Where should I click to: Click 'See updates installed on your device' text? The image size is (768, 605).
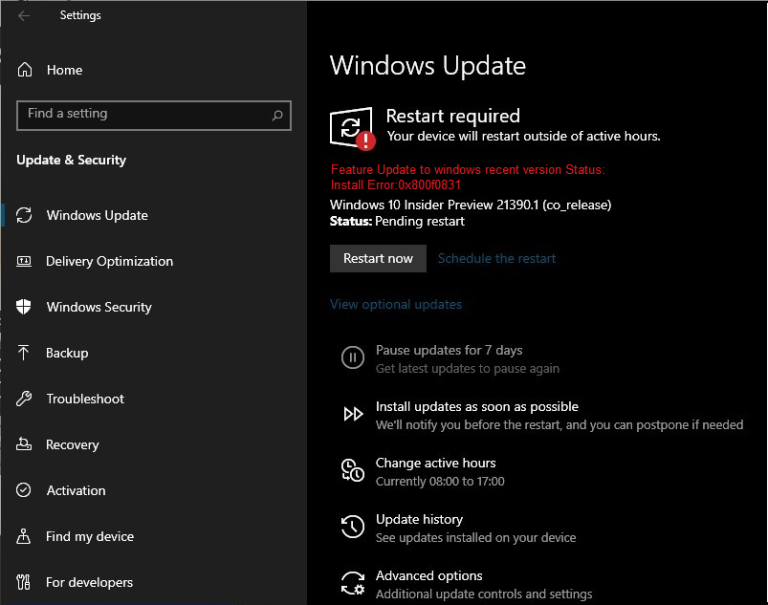click(x=476, y=537)
